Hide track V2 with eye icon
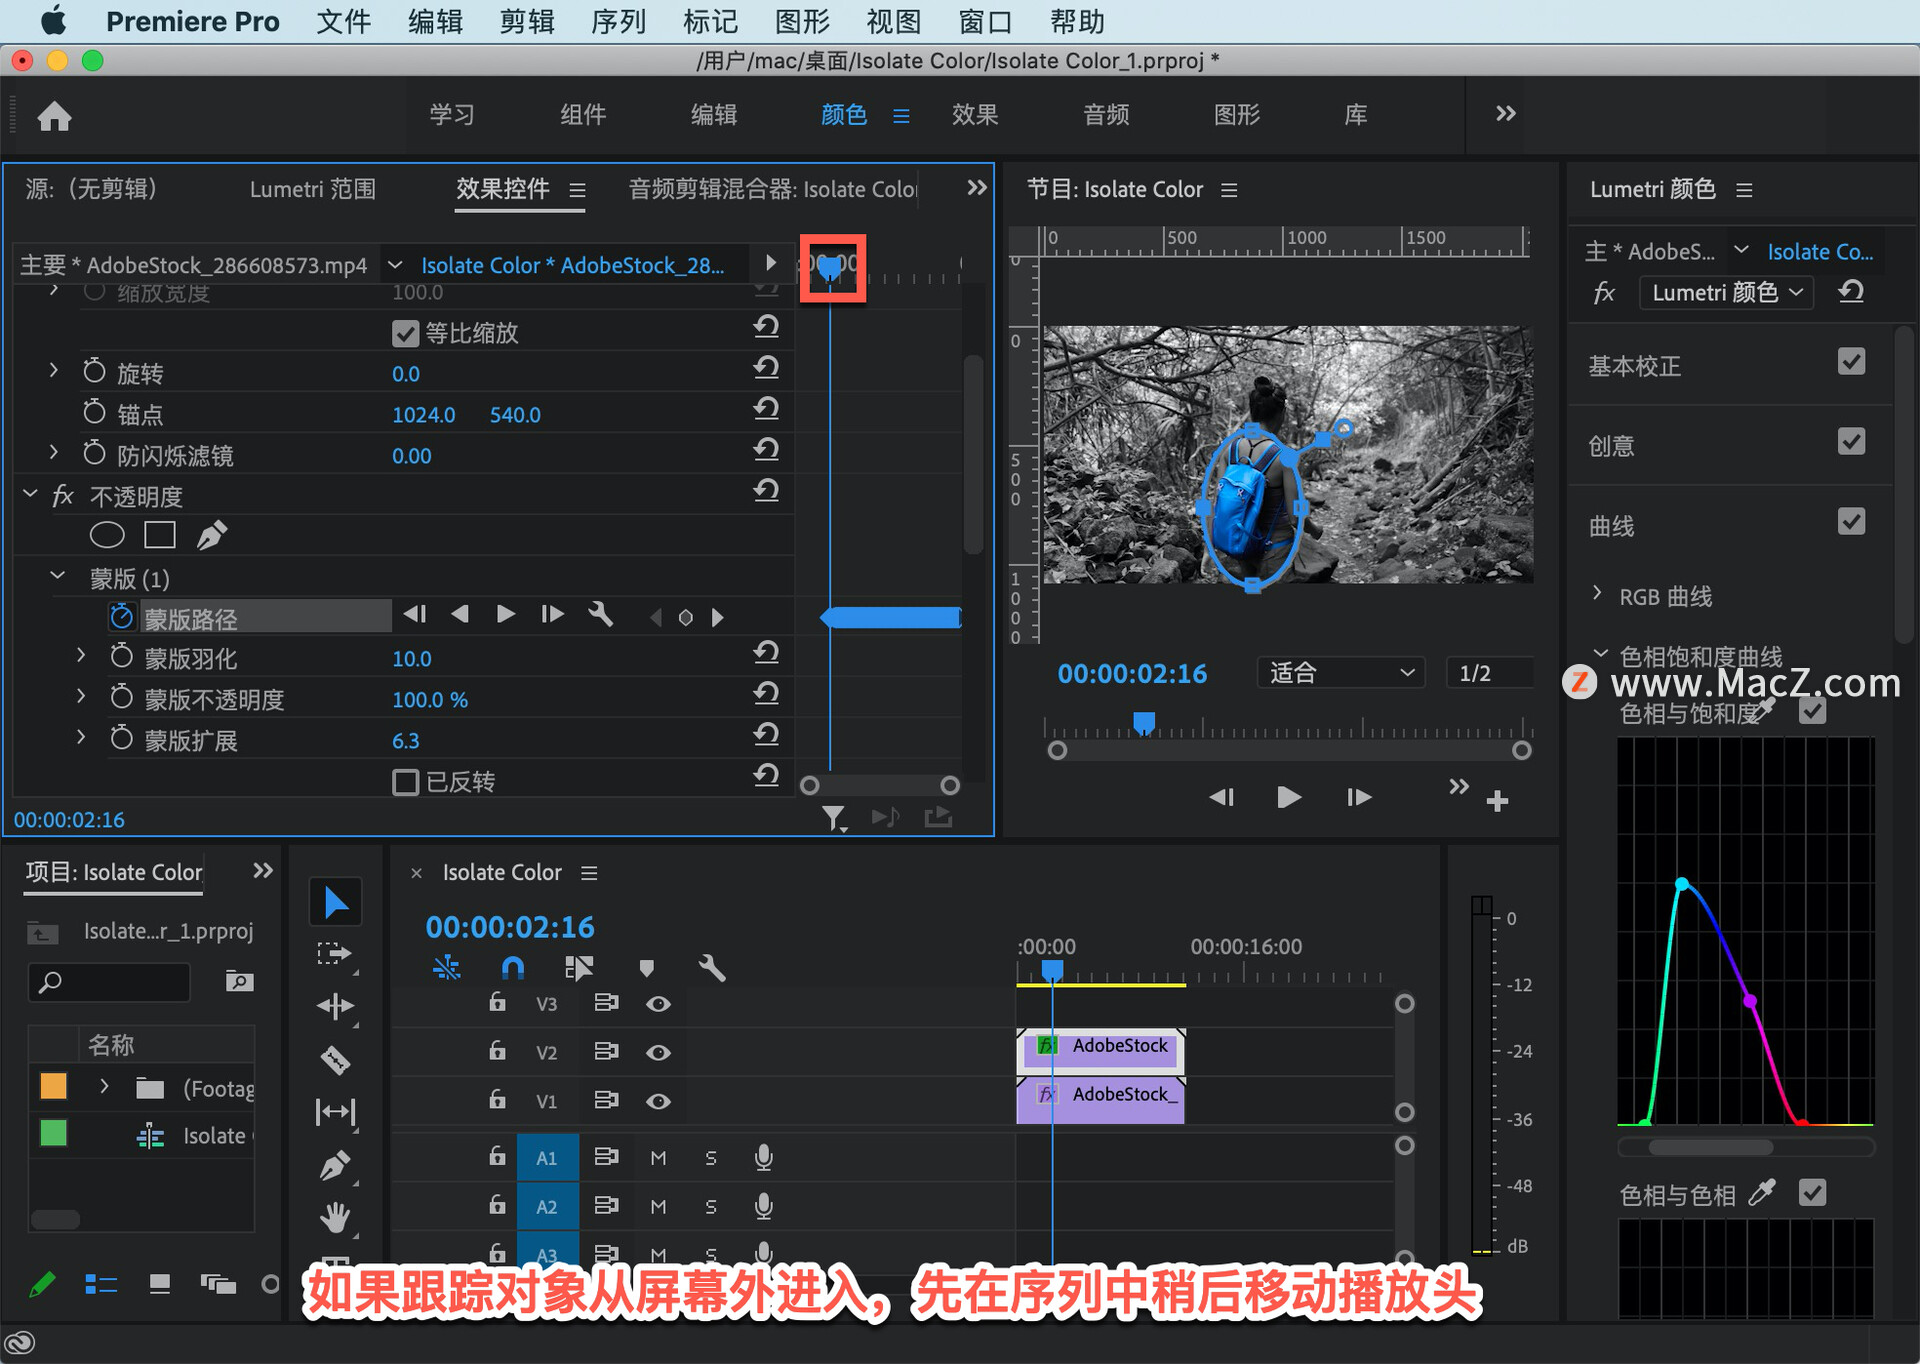Image resolution: width=1920 pixels, height=1364 pixels. coord(658,1053)
